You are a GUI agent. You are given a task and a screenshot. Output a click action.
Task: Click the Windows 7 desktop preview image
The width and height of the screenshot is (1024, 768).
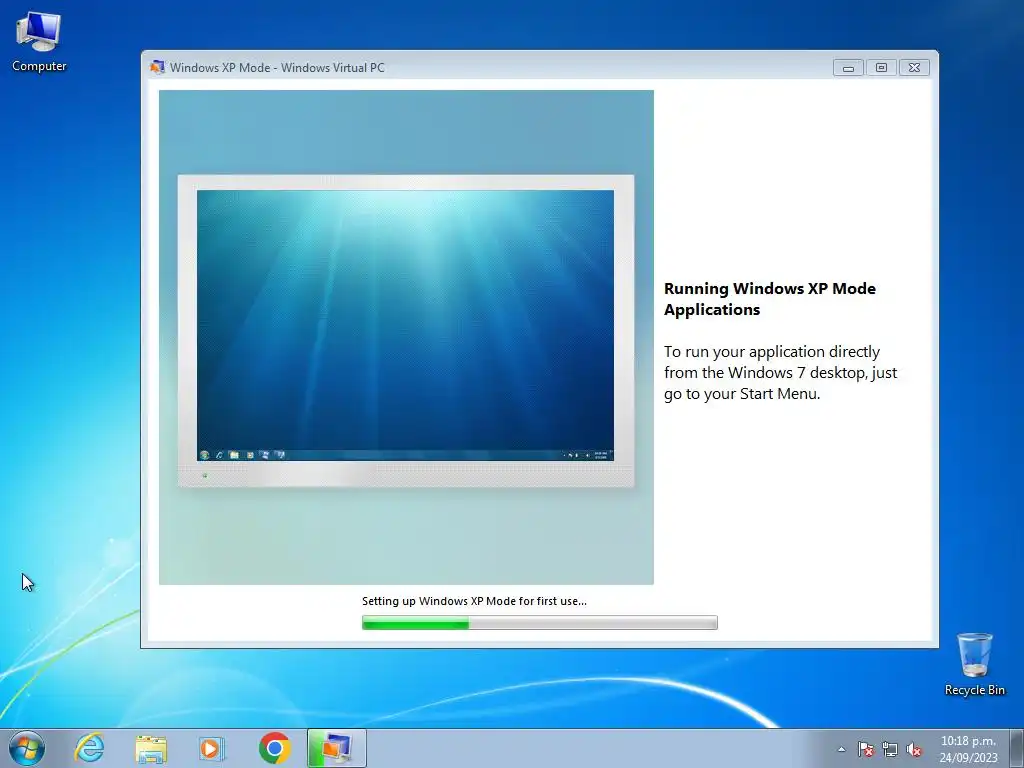click(406, 325)
